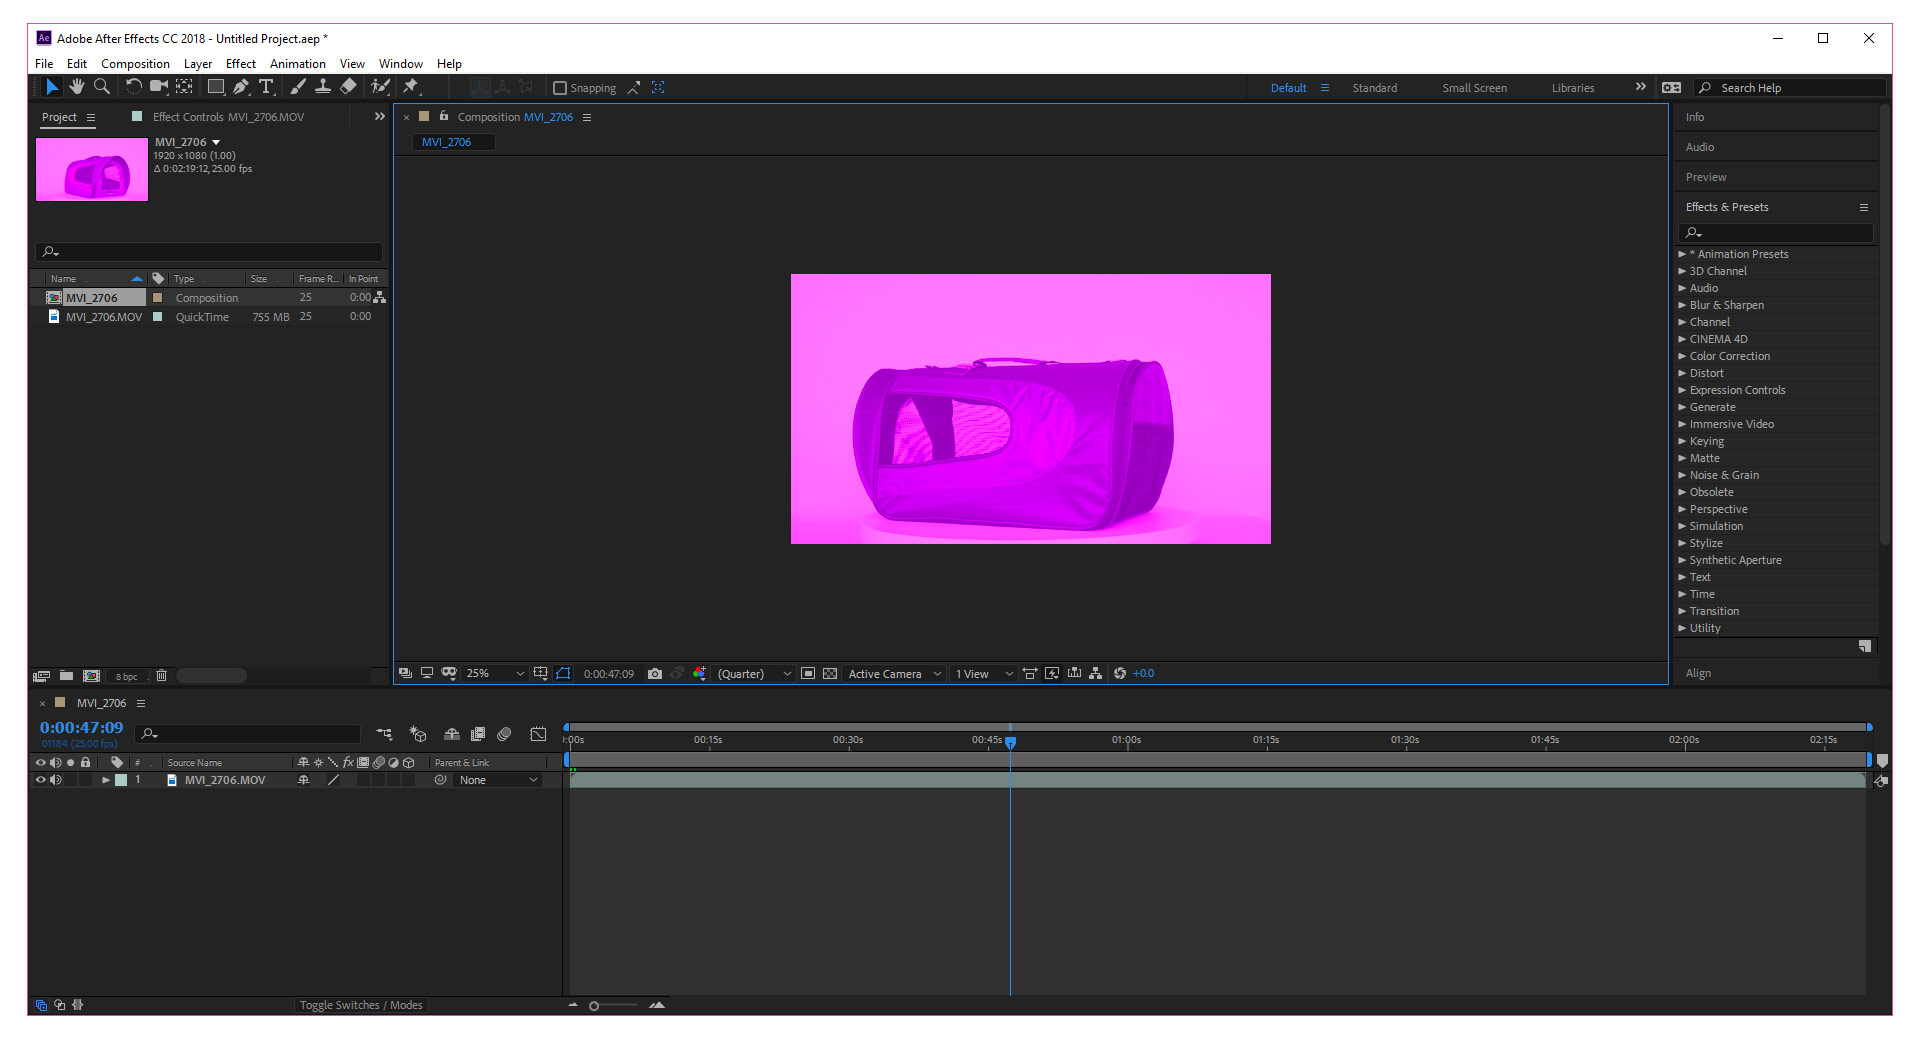The image size is (1920, 1040).
Task: Toggle Motion Blur for all layers
Action: pos(504,734)
